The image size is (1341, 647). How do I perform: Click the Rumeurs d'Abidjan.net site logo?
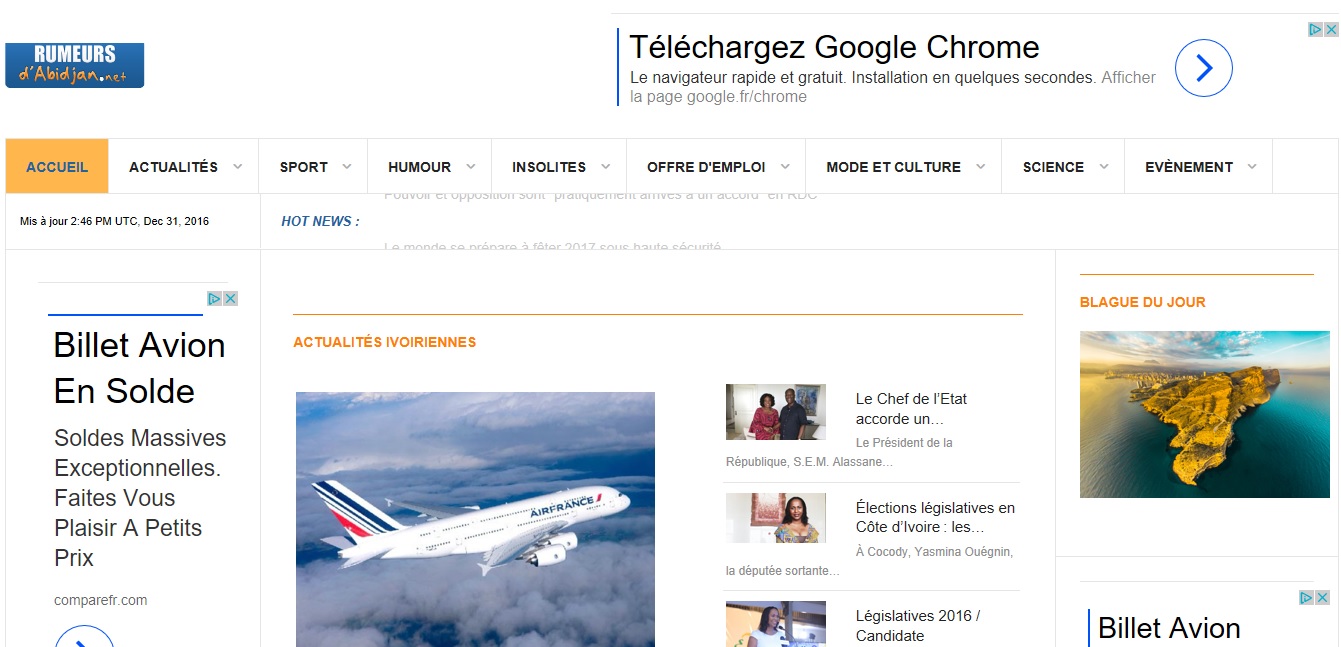pyautogui.click(x=75, y=65)
